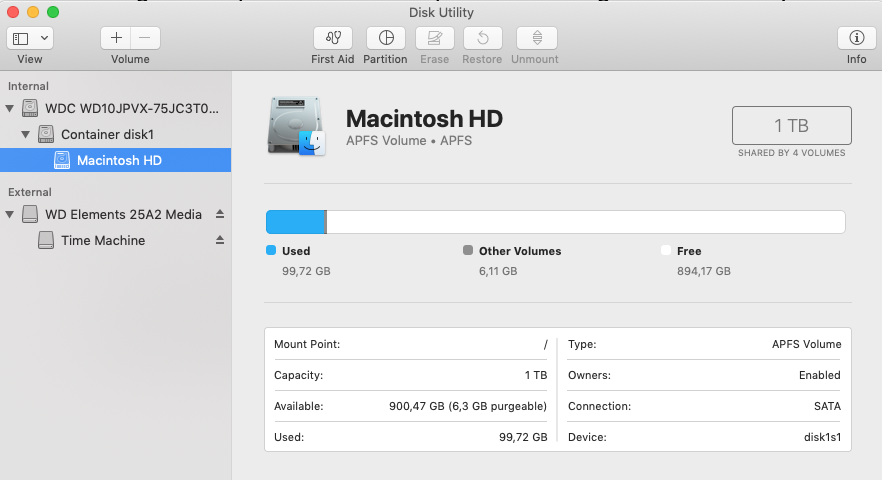This screenshot has width=882, height=480.
Task: Click the '99,72 GB' used legend value
Action: click(306, 271)
